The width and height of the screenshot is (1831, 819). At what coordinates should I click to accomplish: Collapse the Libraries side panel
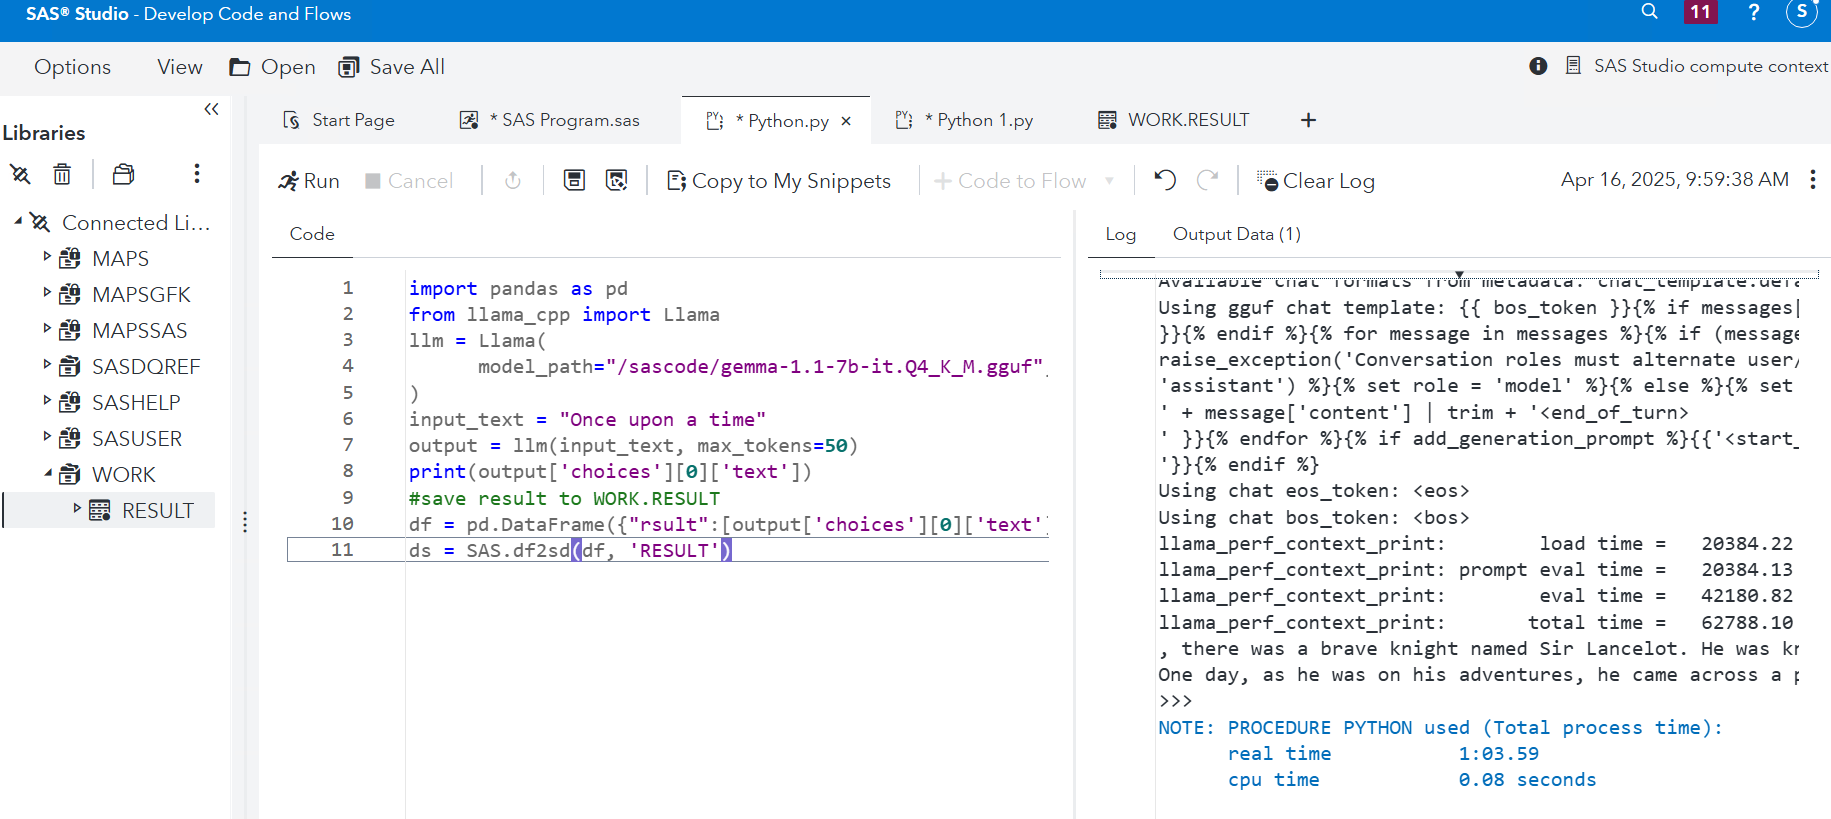click(211, 109)
